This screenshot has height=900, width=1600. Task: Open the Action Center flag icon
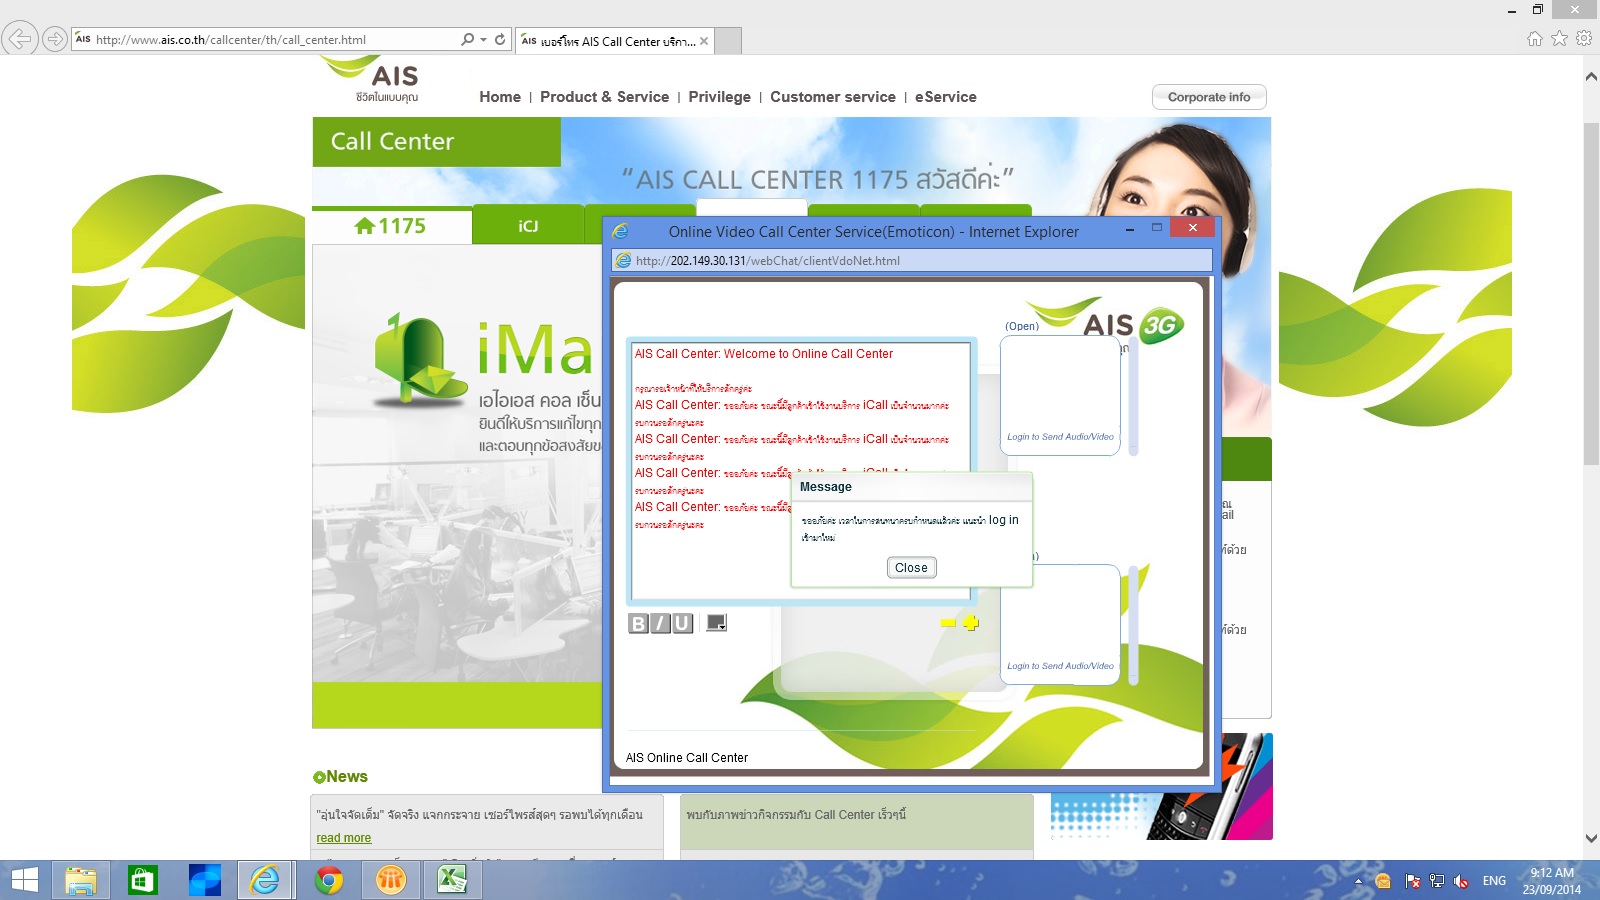point(1413,881)
